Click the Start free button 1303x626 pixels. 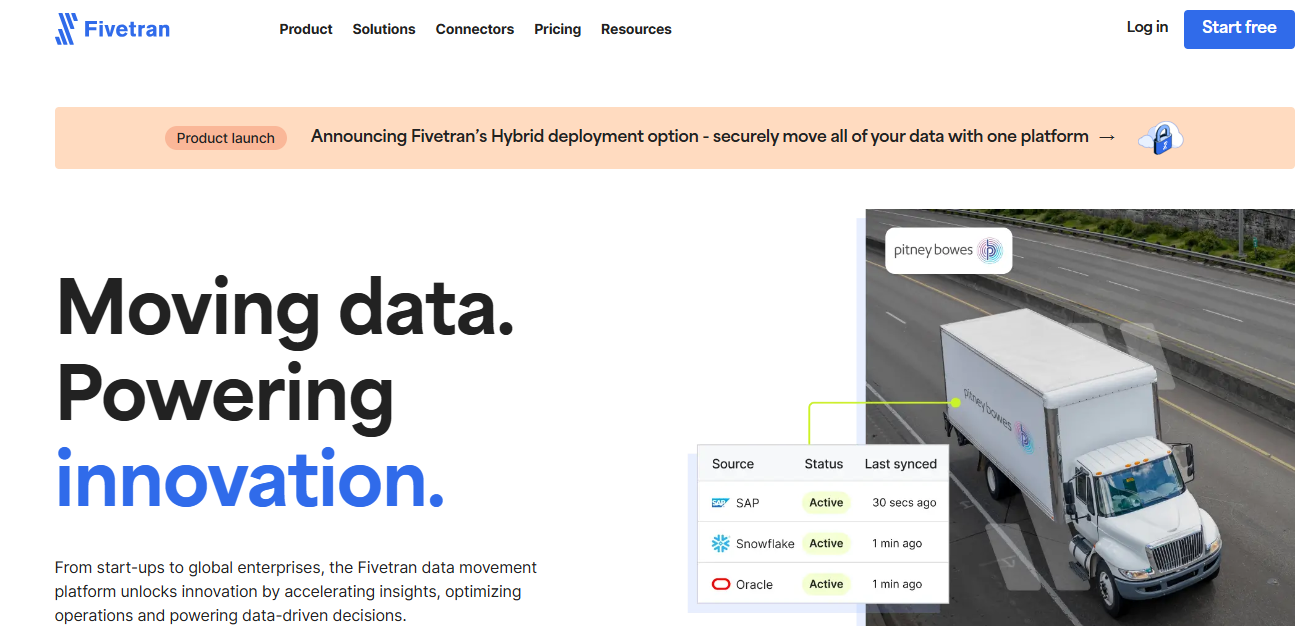(x=1239, y=28)
